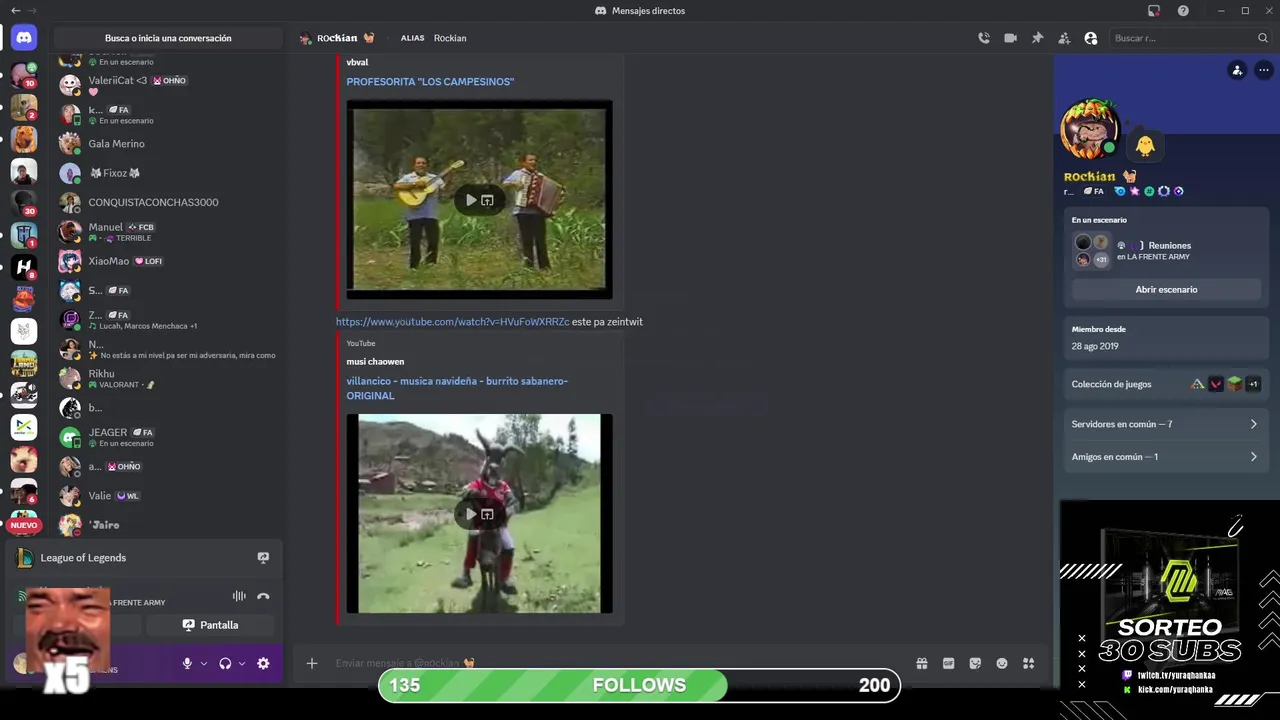Open more options on Rockian's profile
Image resolution: width=1280 pixels, height=720 pixels.
[x=1264, y=70]
